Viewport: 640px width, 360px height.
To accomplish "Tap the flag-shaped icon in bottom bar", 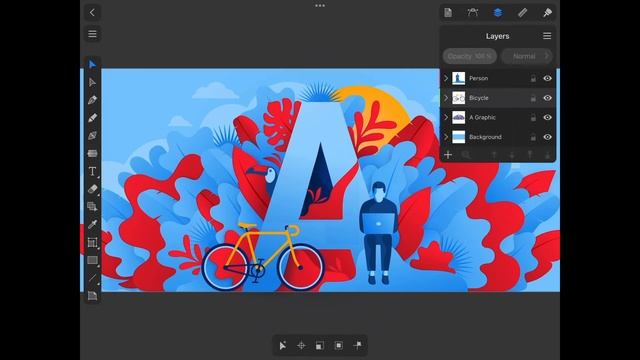I will click(x=357, y=345).
